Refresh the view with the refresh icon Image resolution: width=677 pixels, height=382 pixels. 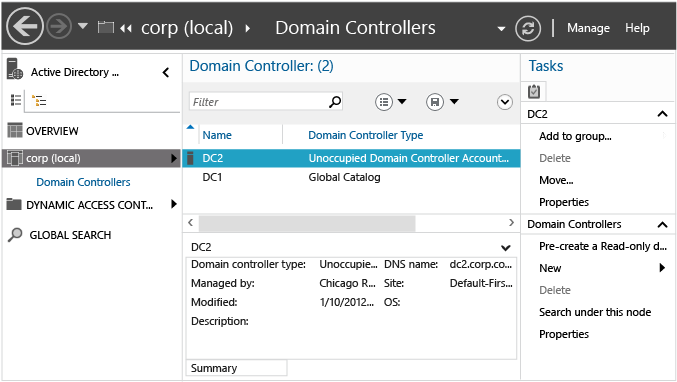tap(528, 28)
